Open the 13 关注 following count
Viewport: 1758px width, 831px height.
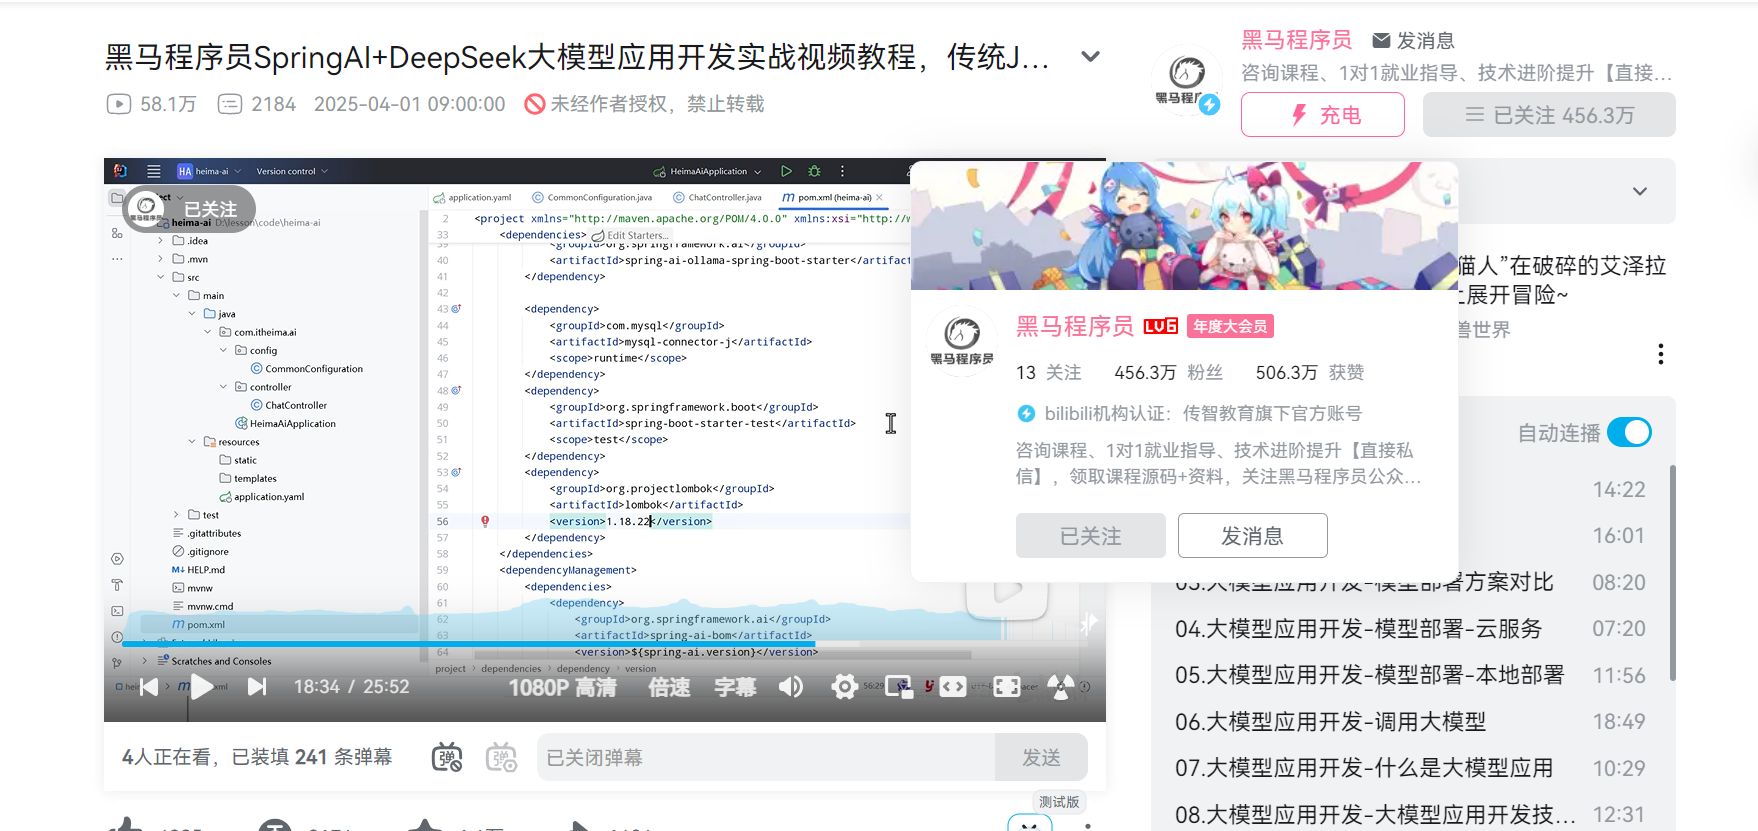[1048, 372]
